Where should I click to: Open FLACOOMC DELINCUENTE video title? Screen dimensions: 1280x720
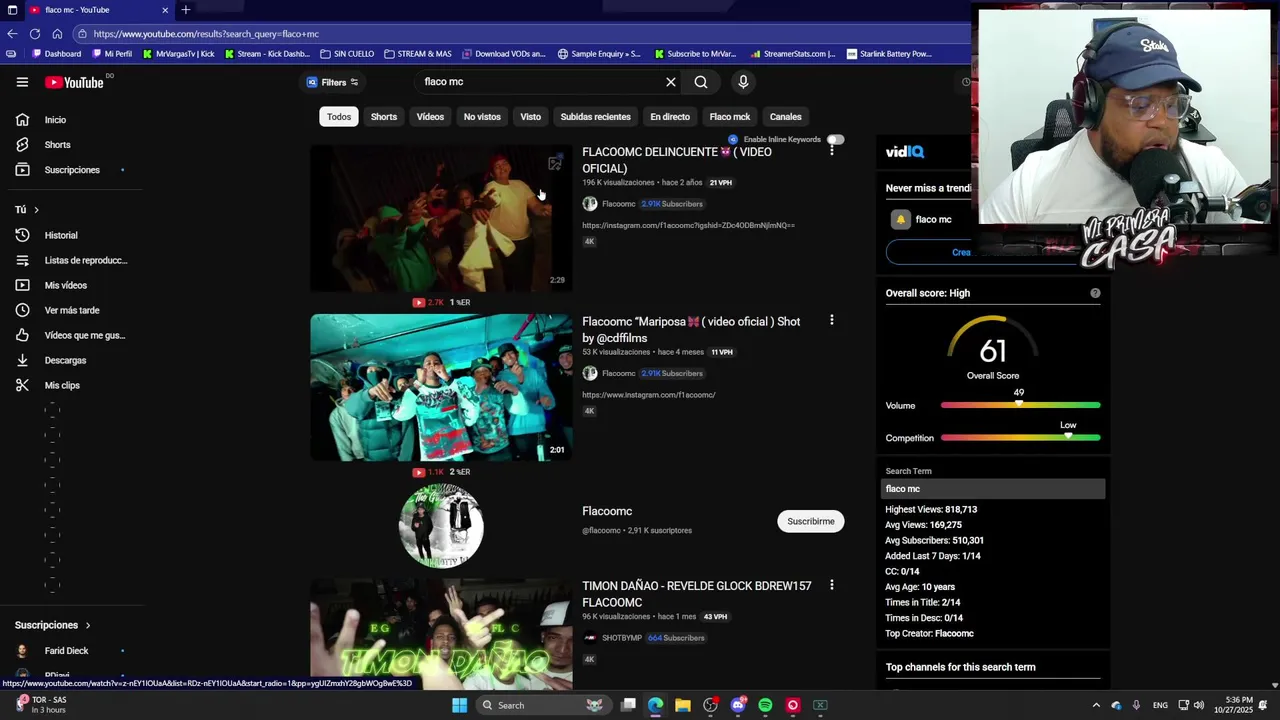tap(677, 160)
